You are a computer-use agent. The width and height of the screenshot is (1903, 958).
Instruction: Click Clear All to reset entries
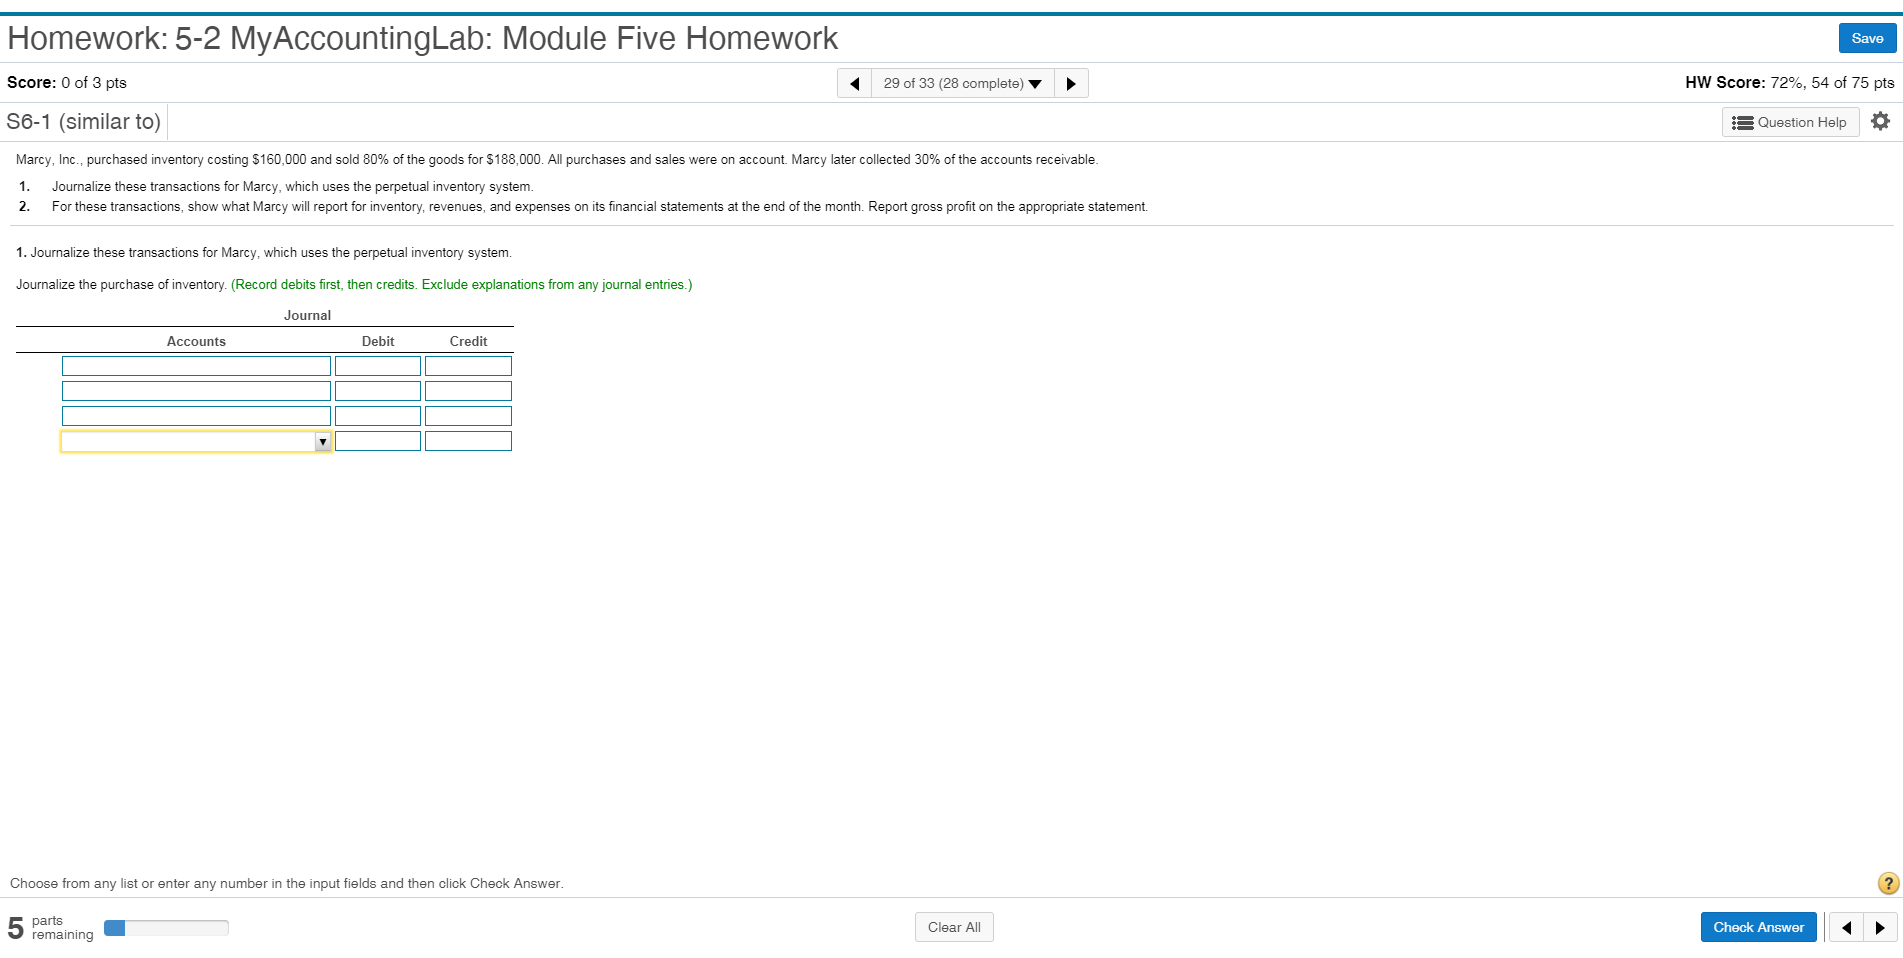(x=953, y=927)
